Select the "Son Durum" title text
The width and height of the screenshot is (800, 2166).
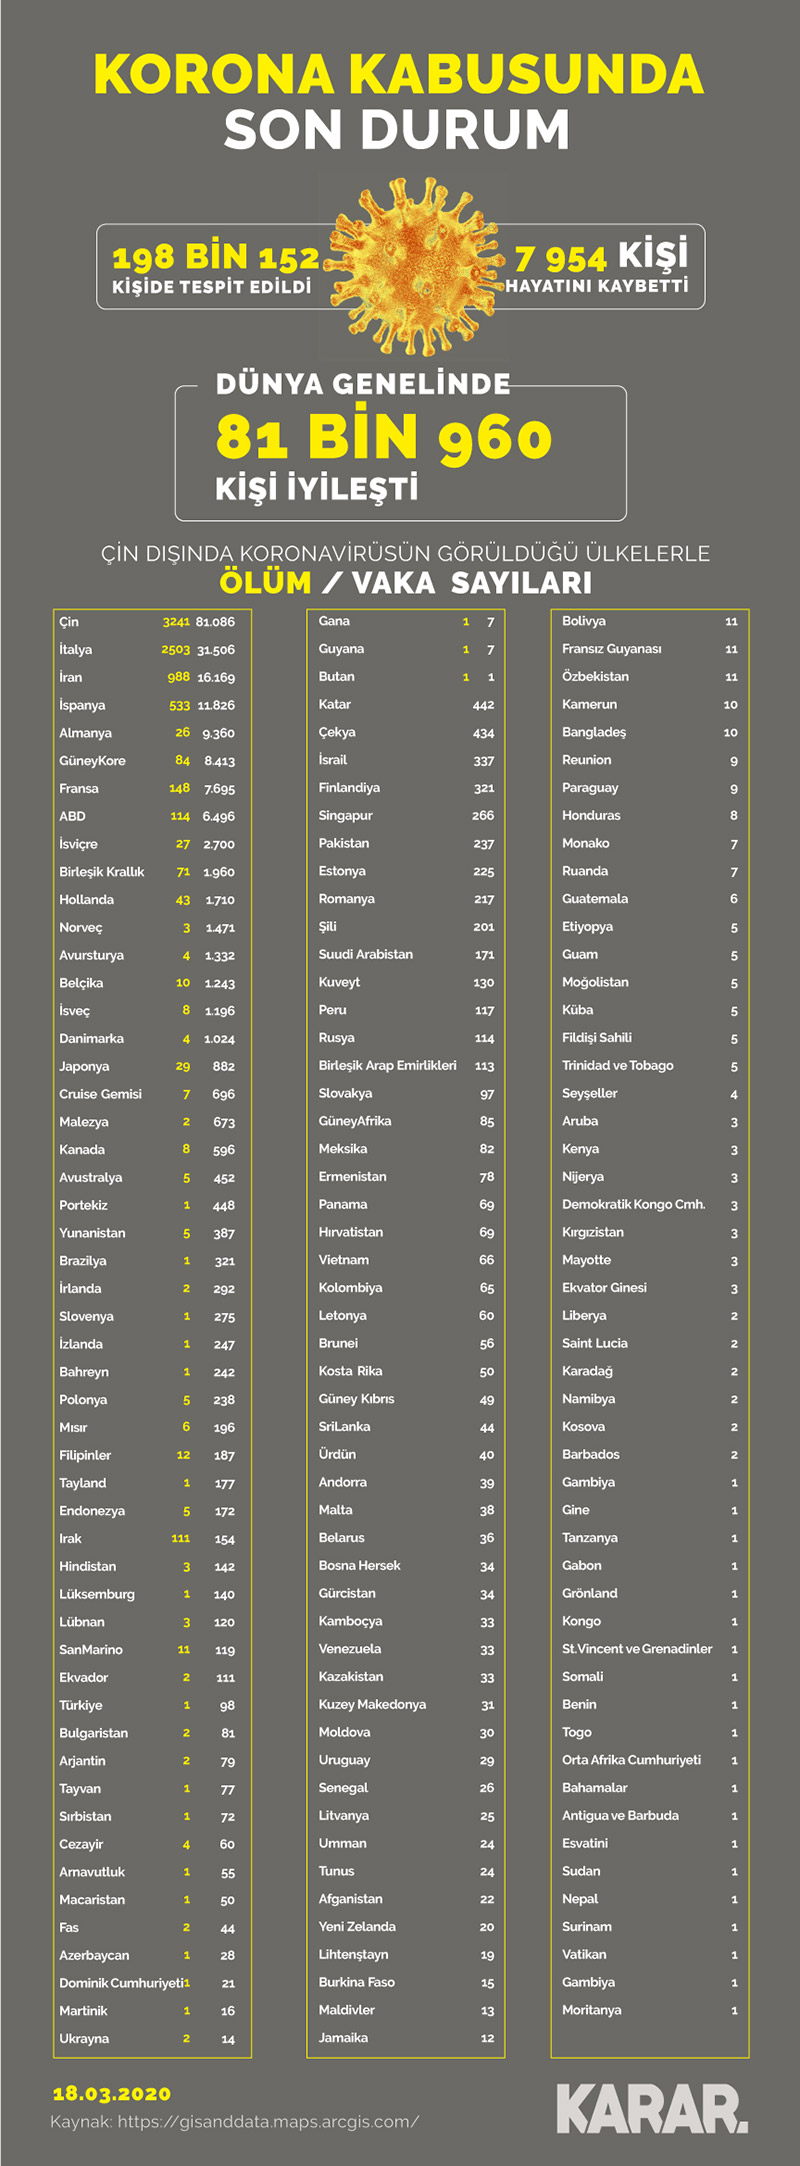397,130
